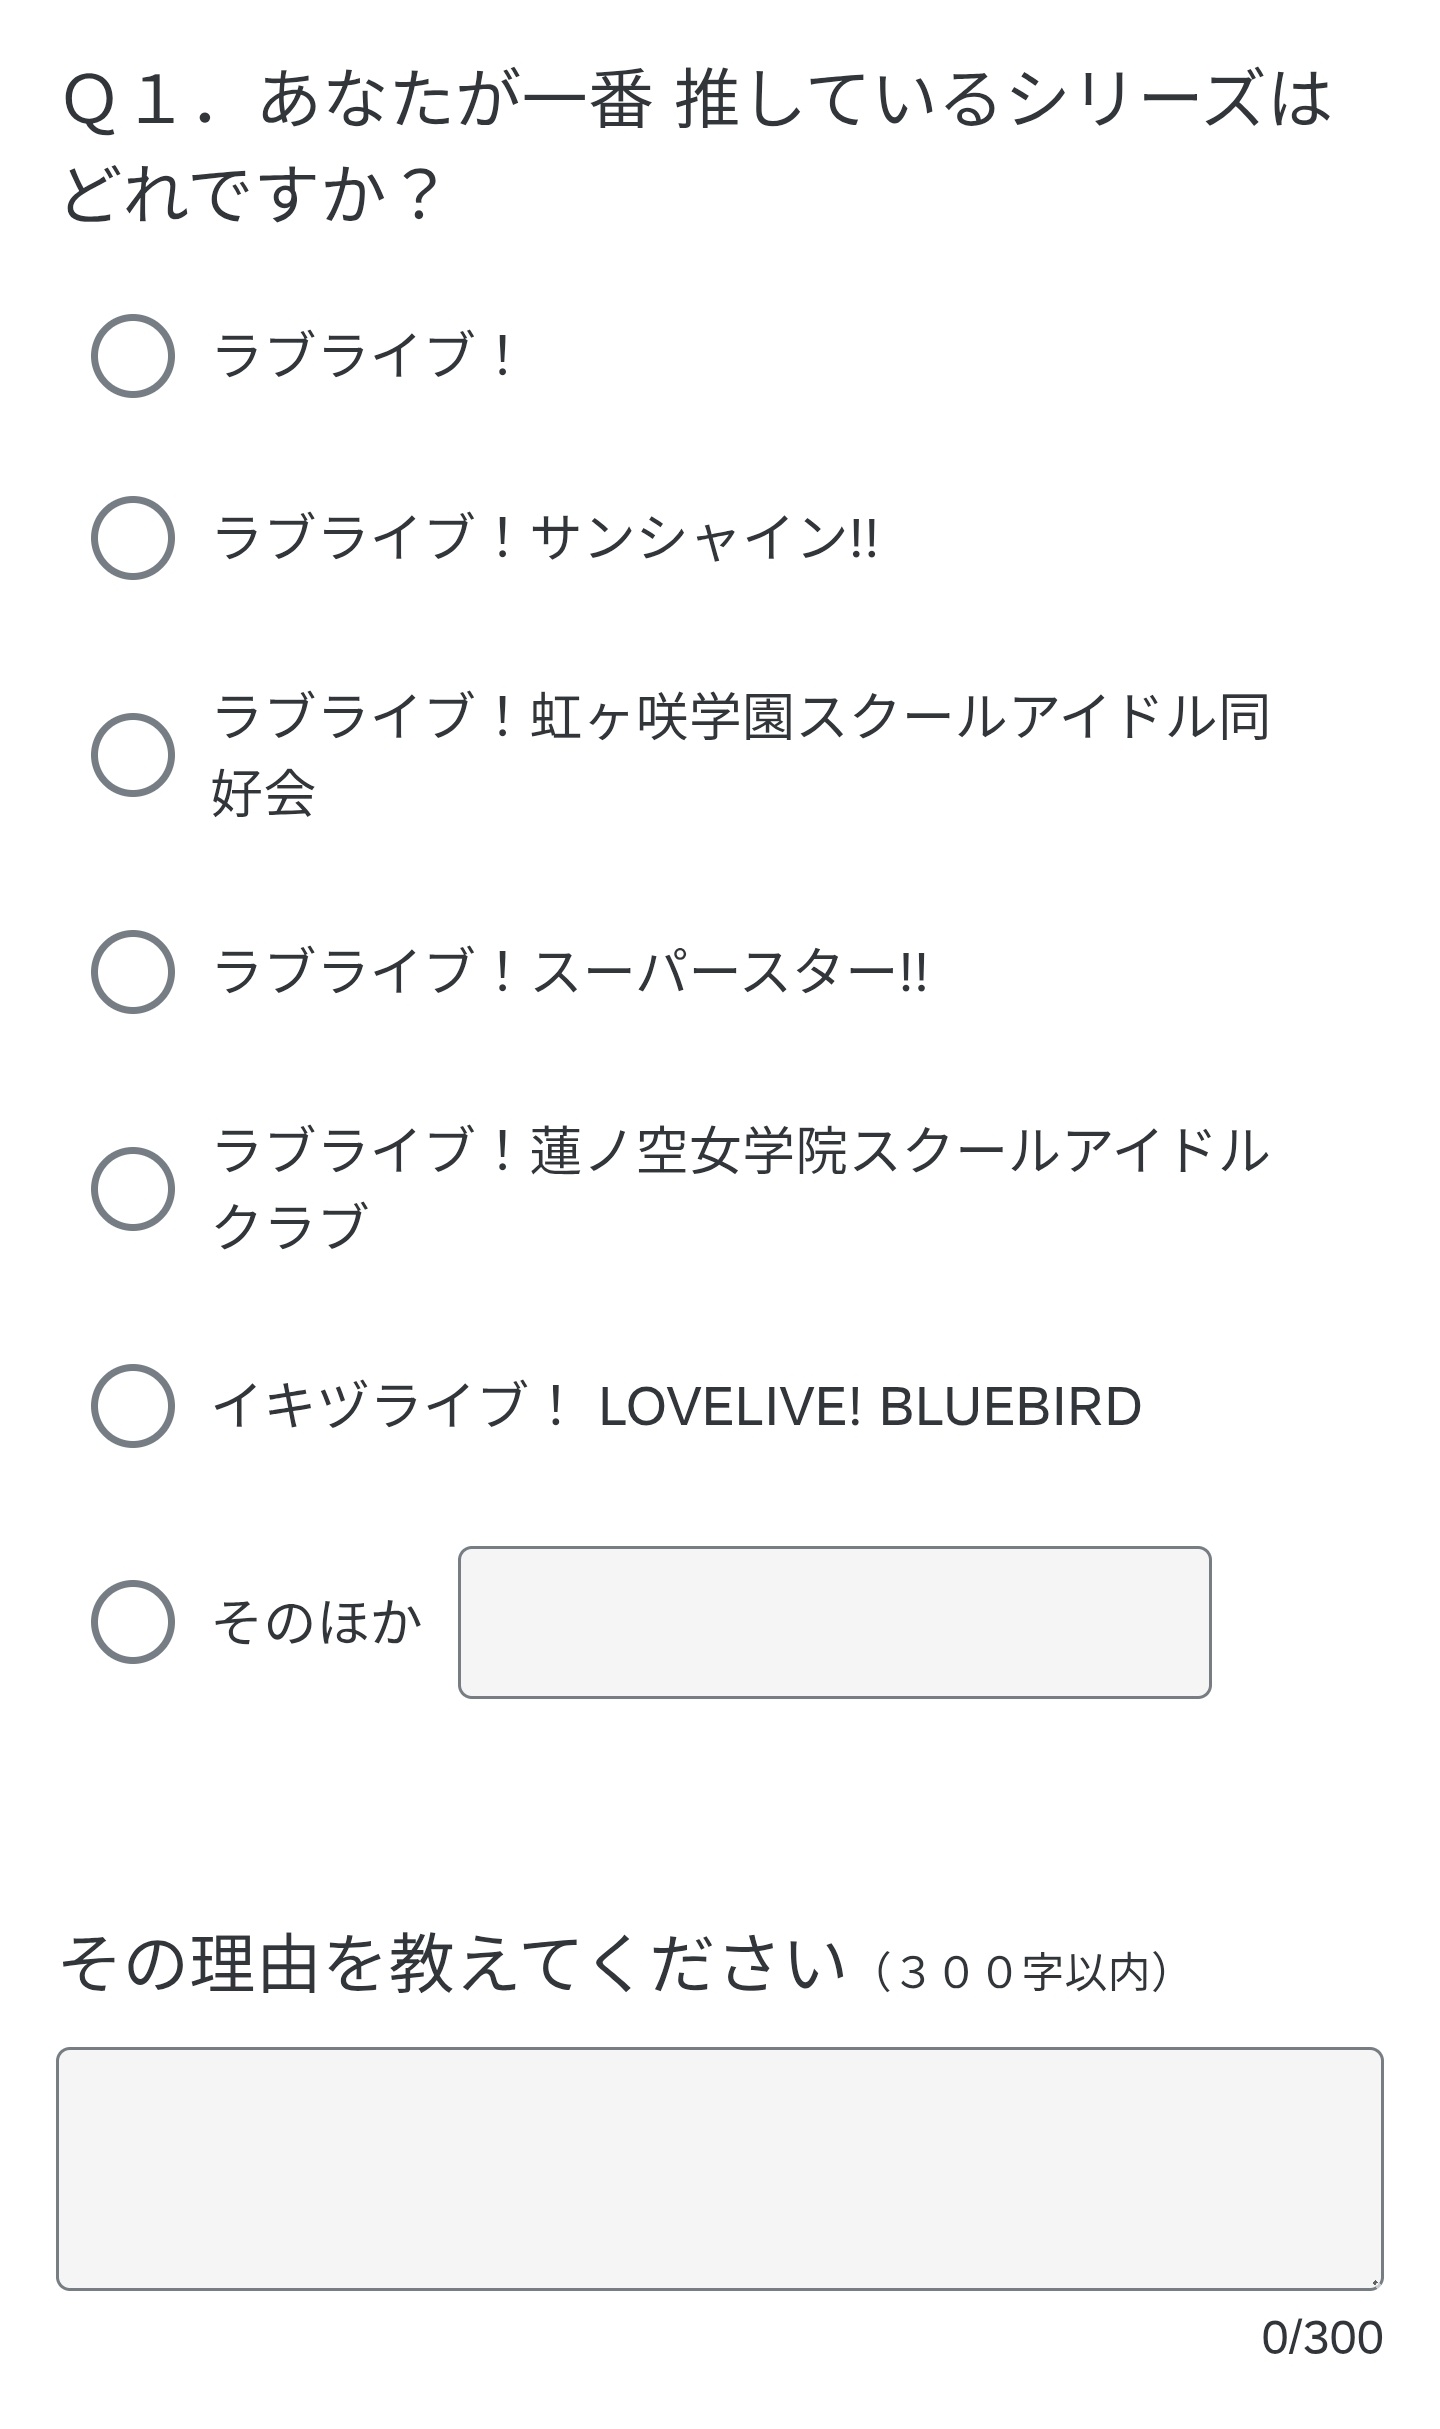1440x2429 pixels.
Task: Choose the ラブライブ！サンシャイン!! radio option
Action: [x=133, y=538]
